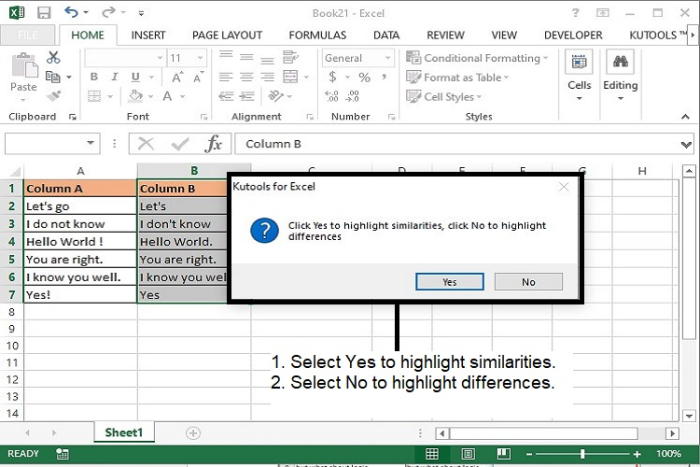Viewport: 700px width, 467px height.
Task: Click the Save icon in quick access toolbar
Action: [x=44, y=13]
